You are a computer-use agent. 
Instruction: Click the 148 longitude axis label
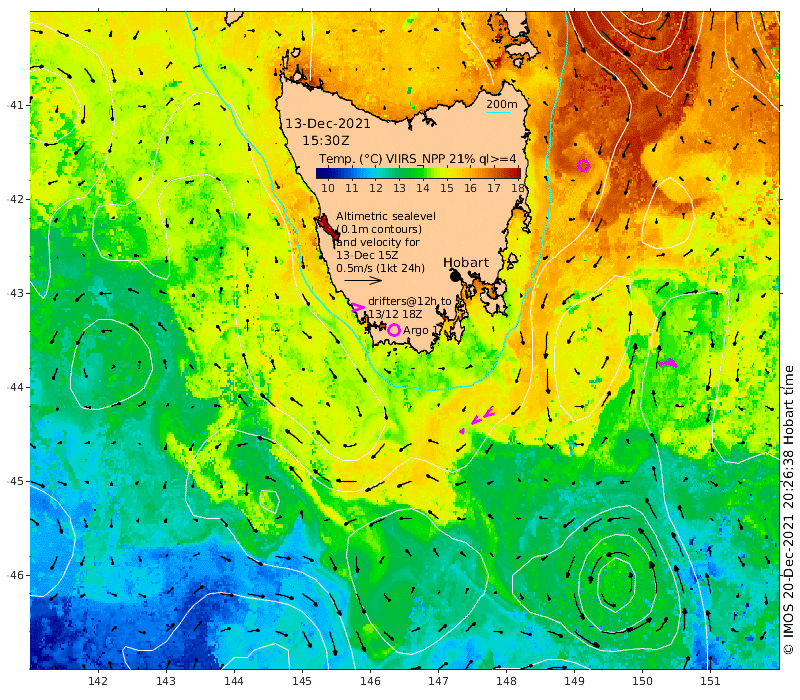pyautogui.click(x=506, y=681)
